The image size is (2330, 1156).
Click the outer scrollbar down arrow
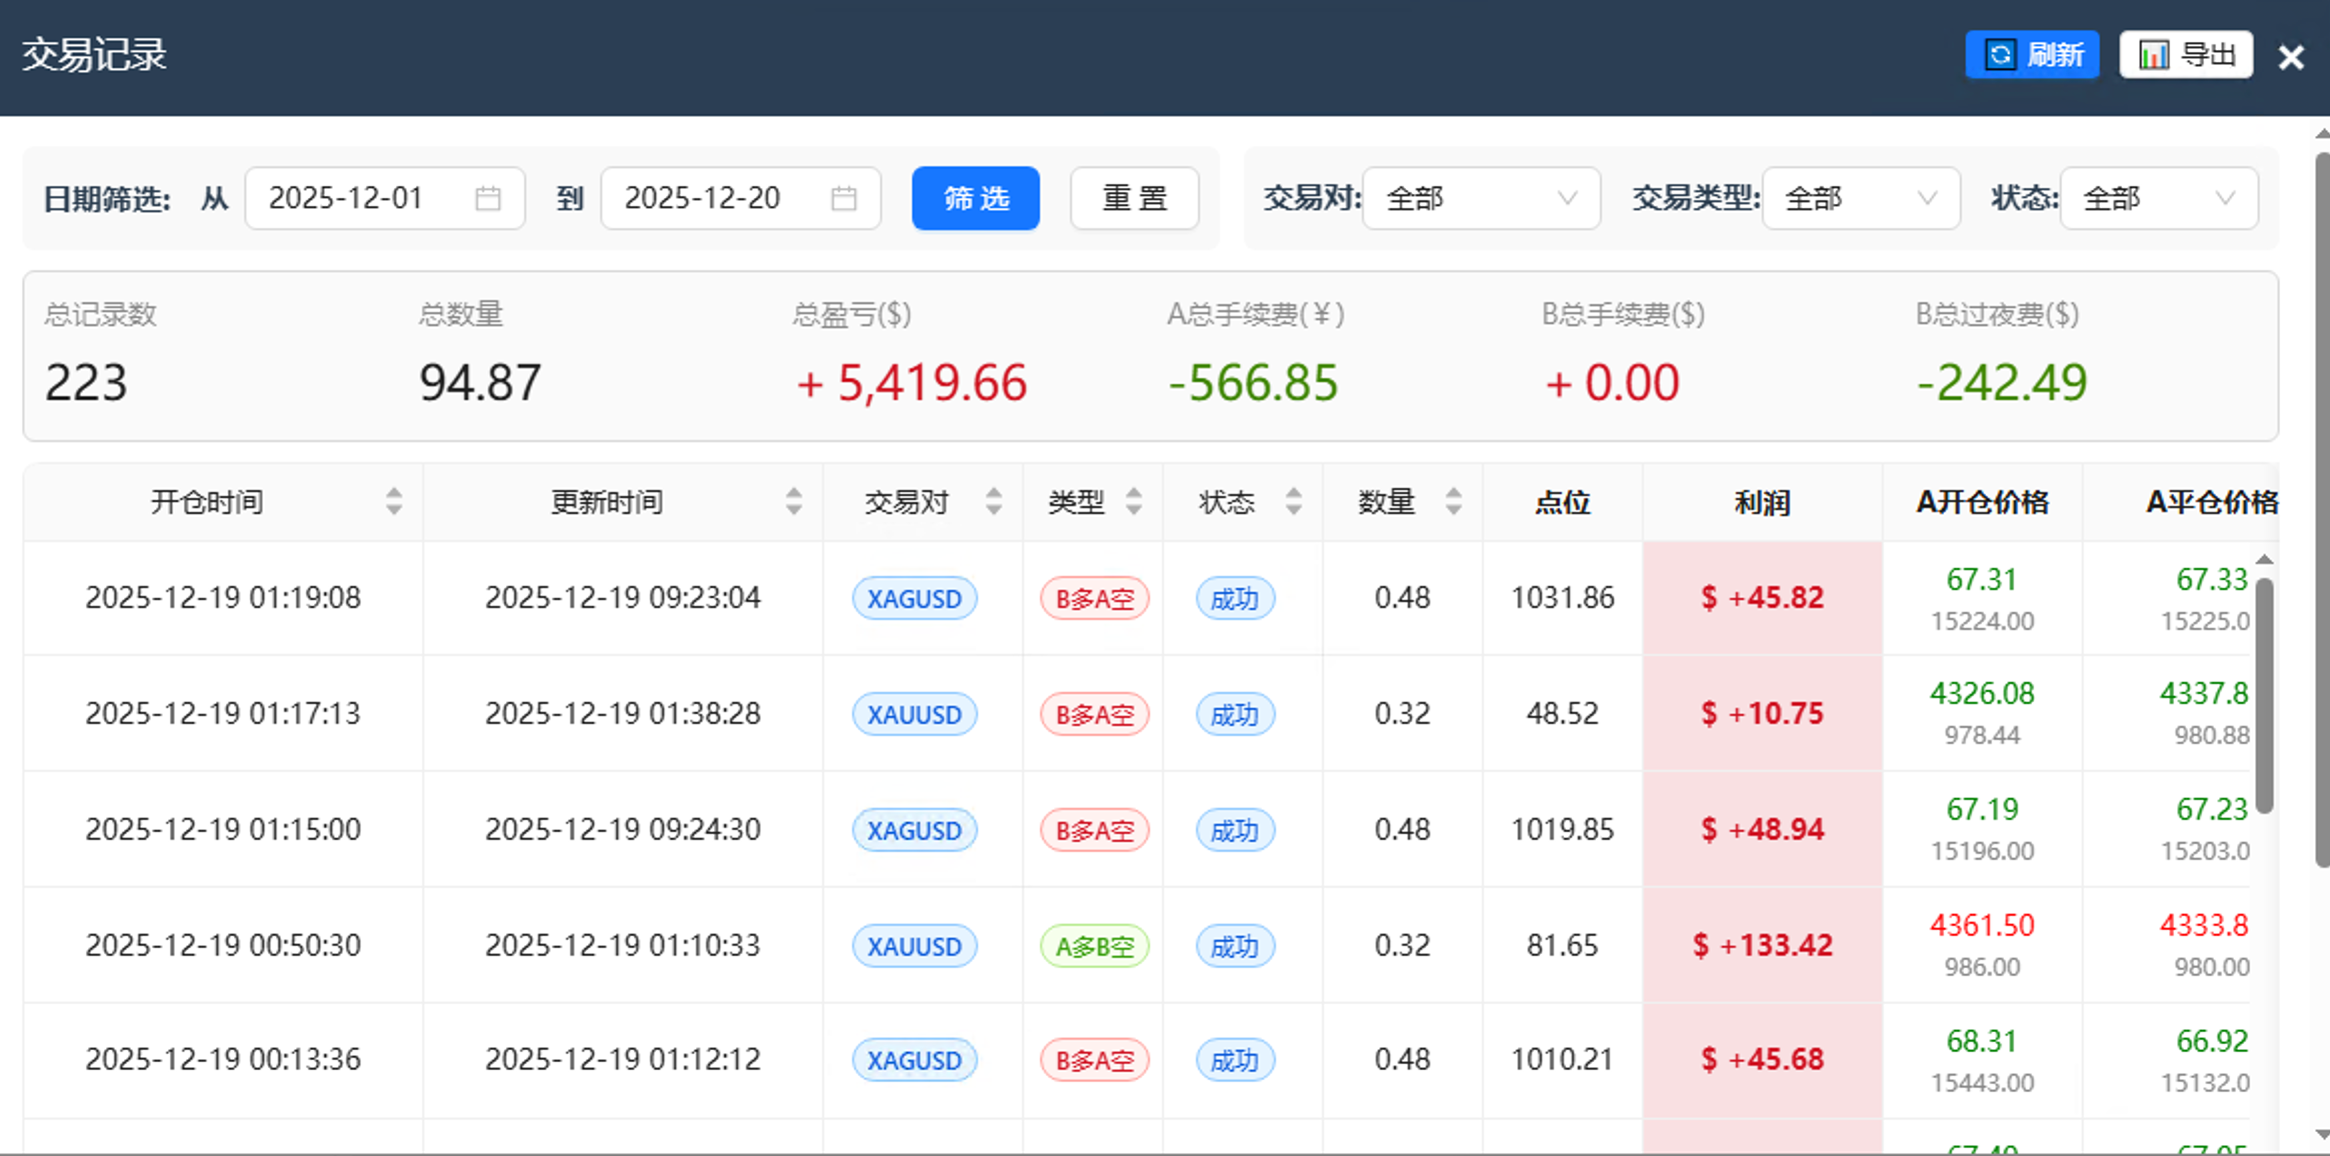tap(2322, 1135)
